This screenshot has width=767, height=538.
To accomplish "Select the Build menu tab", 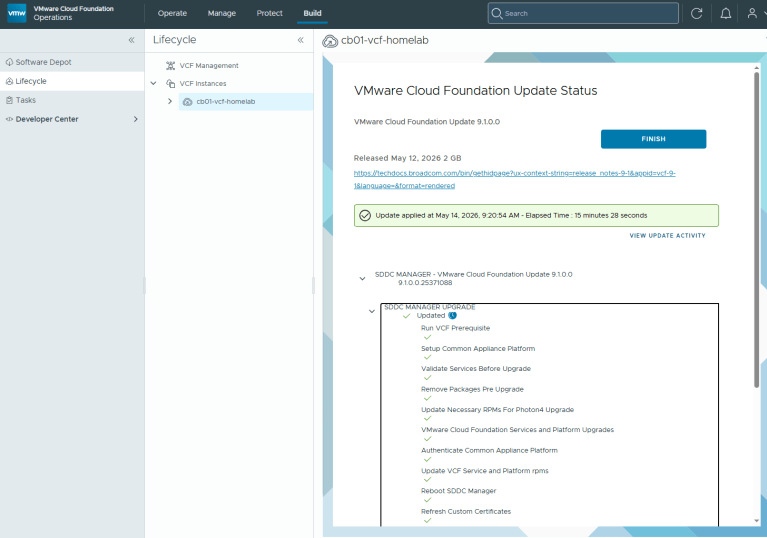I will [312, 13].
